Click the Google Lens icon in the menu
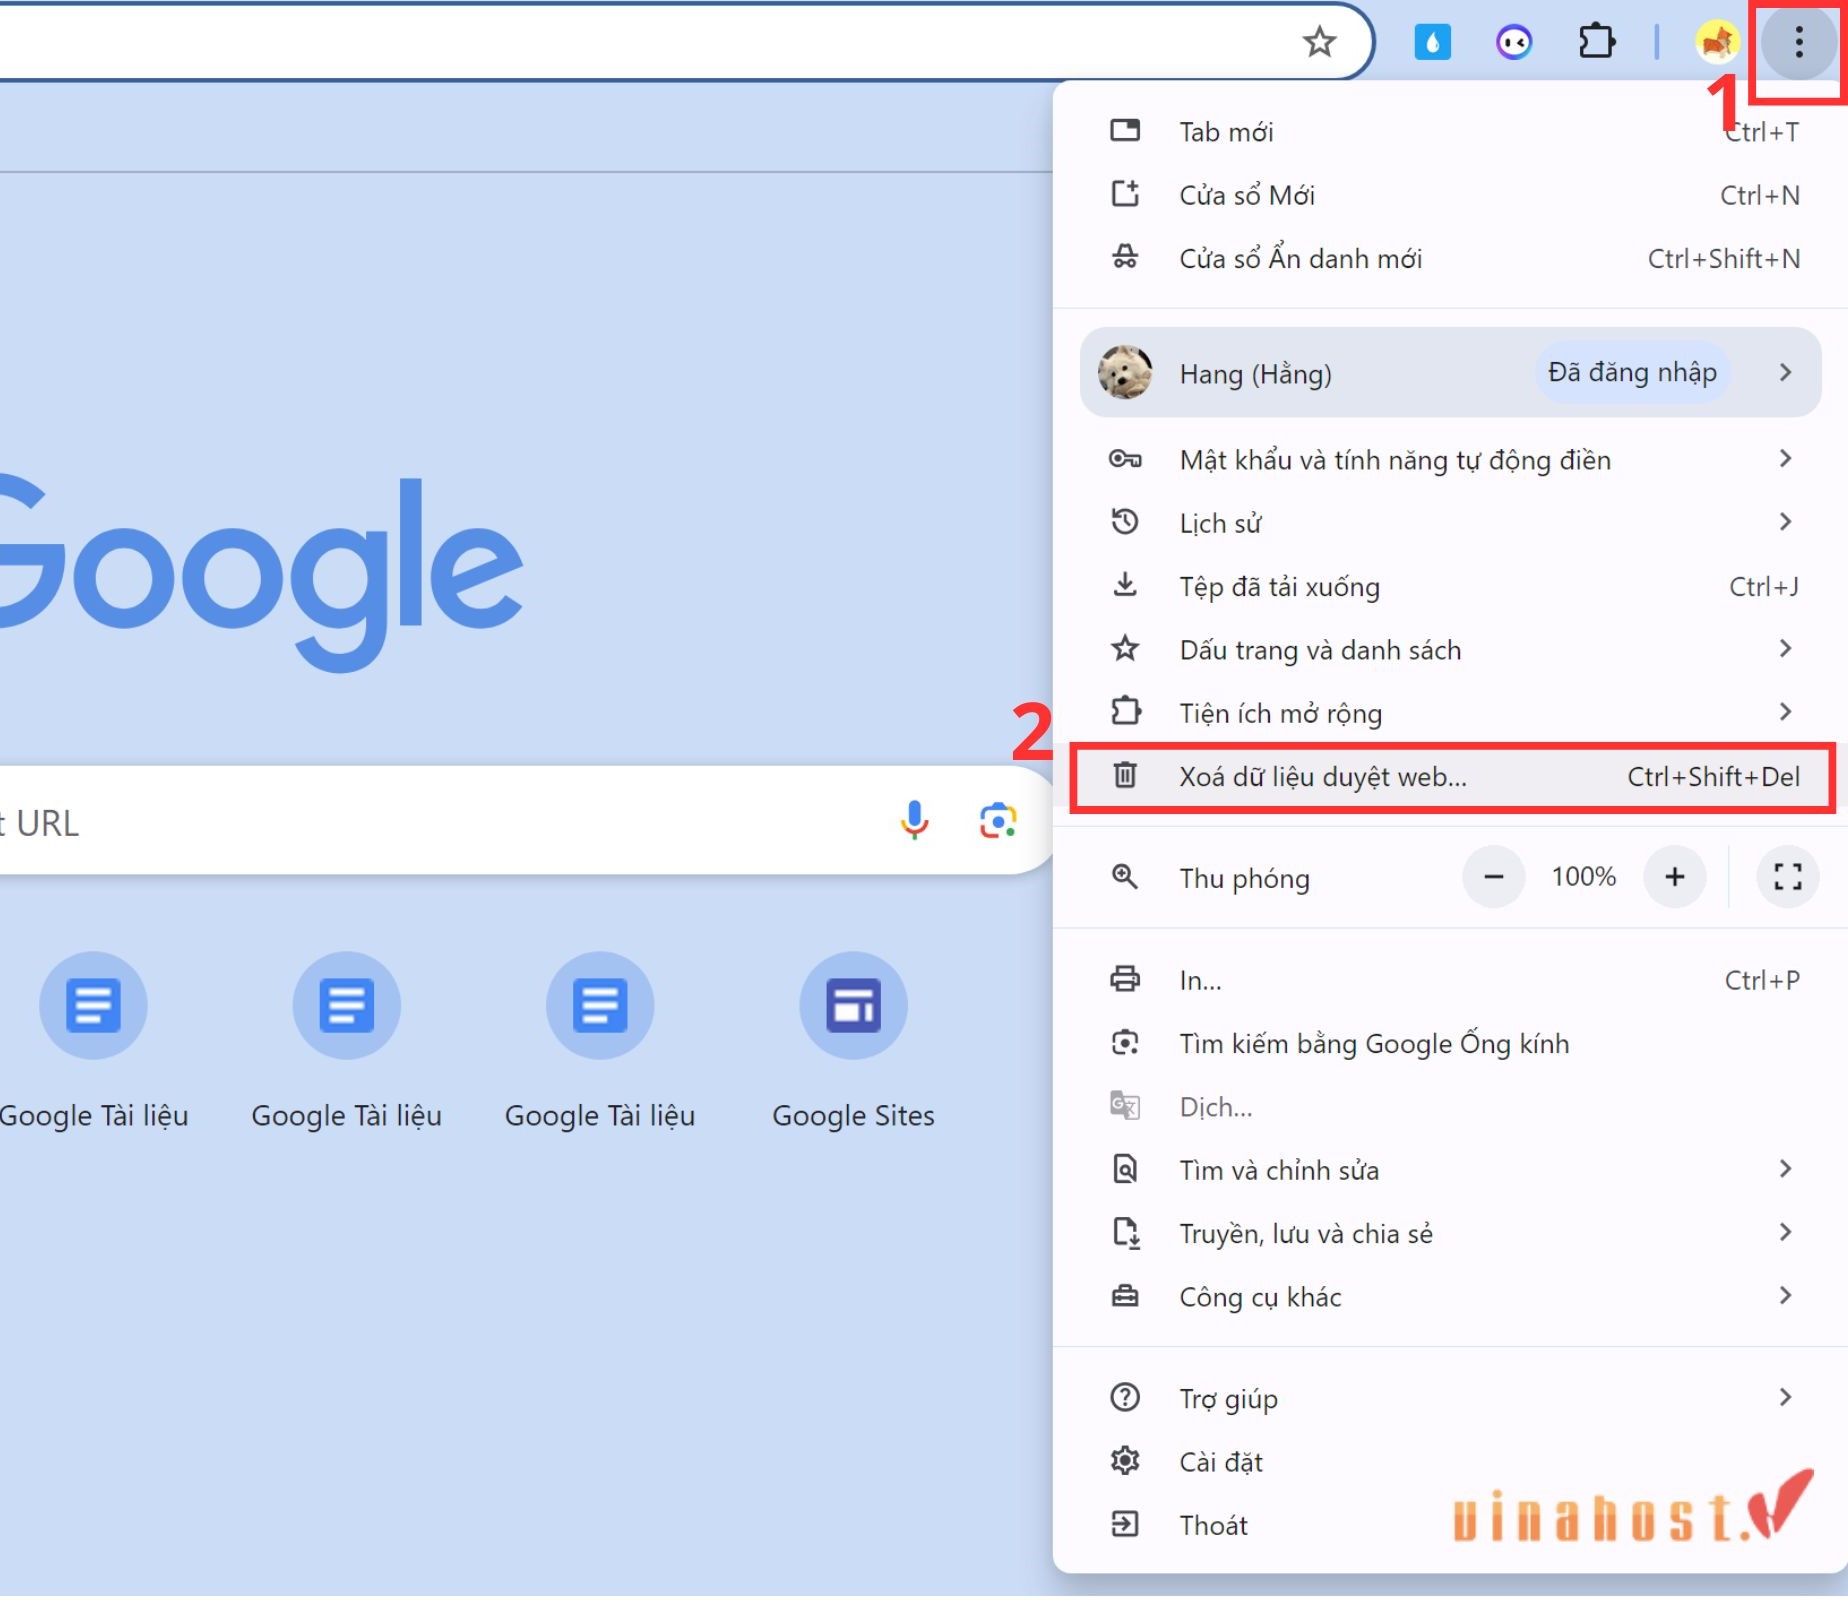This screenshot has height=1600, width=1848. 1125,1043
